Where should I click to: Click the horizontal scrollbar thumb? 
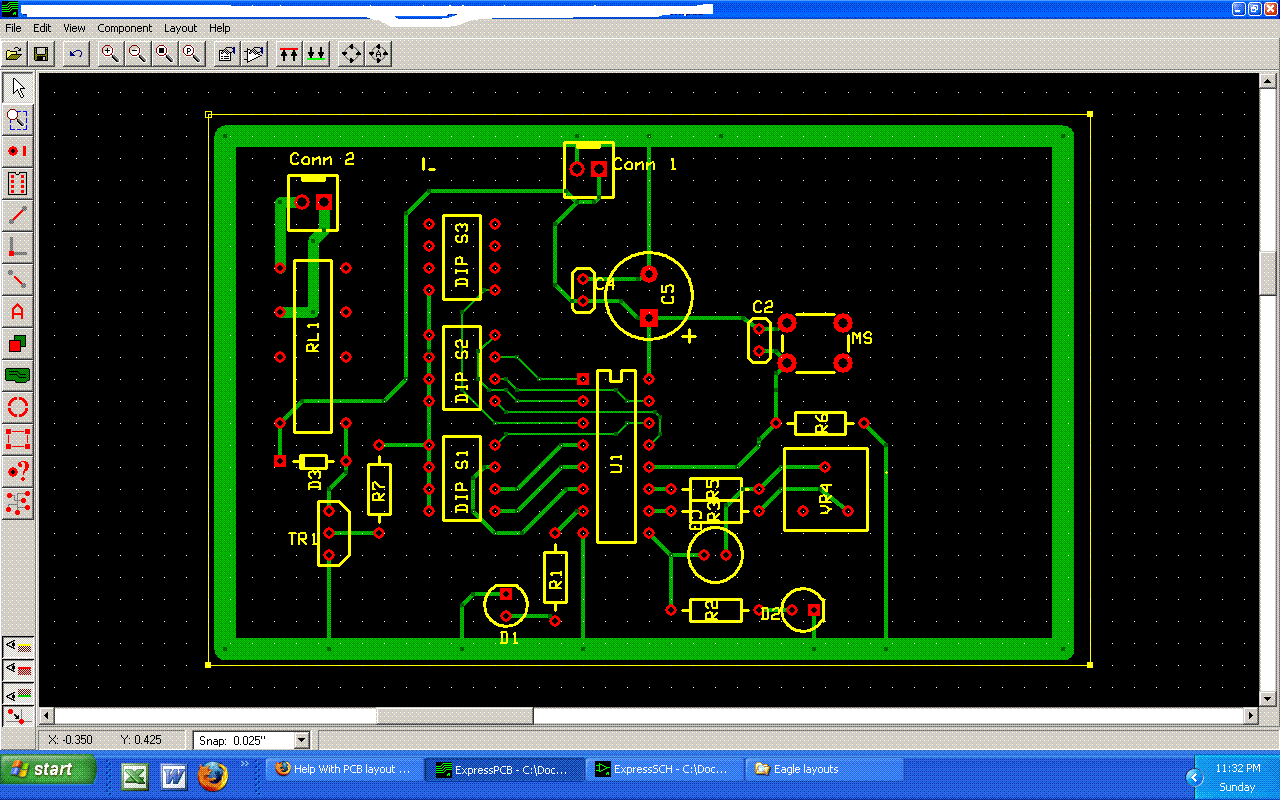coord(454,716)
